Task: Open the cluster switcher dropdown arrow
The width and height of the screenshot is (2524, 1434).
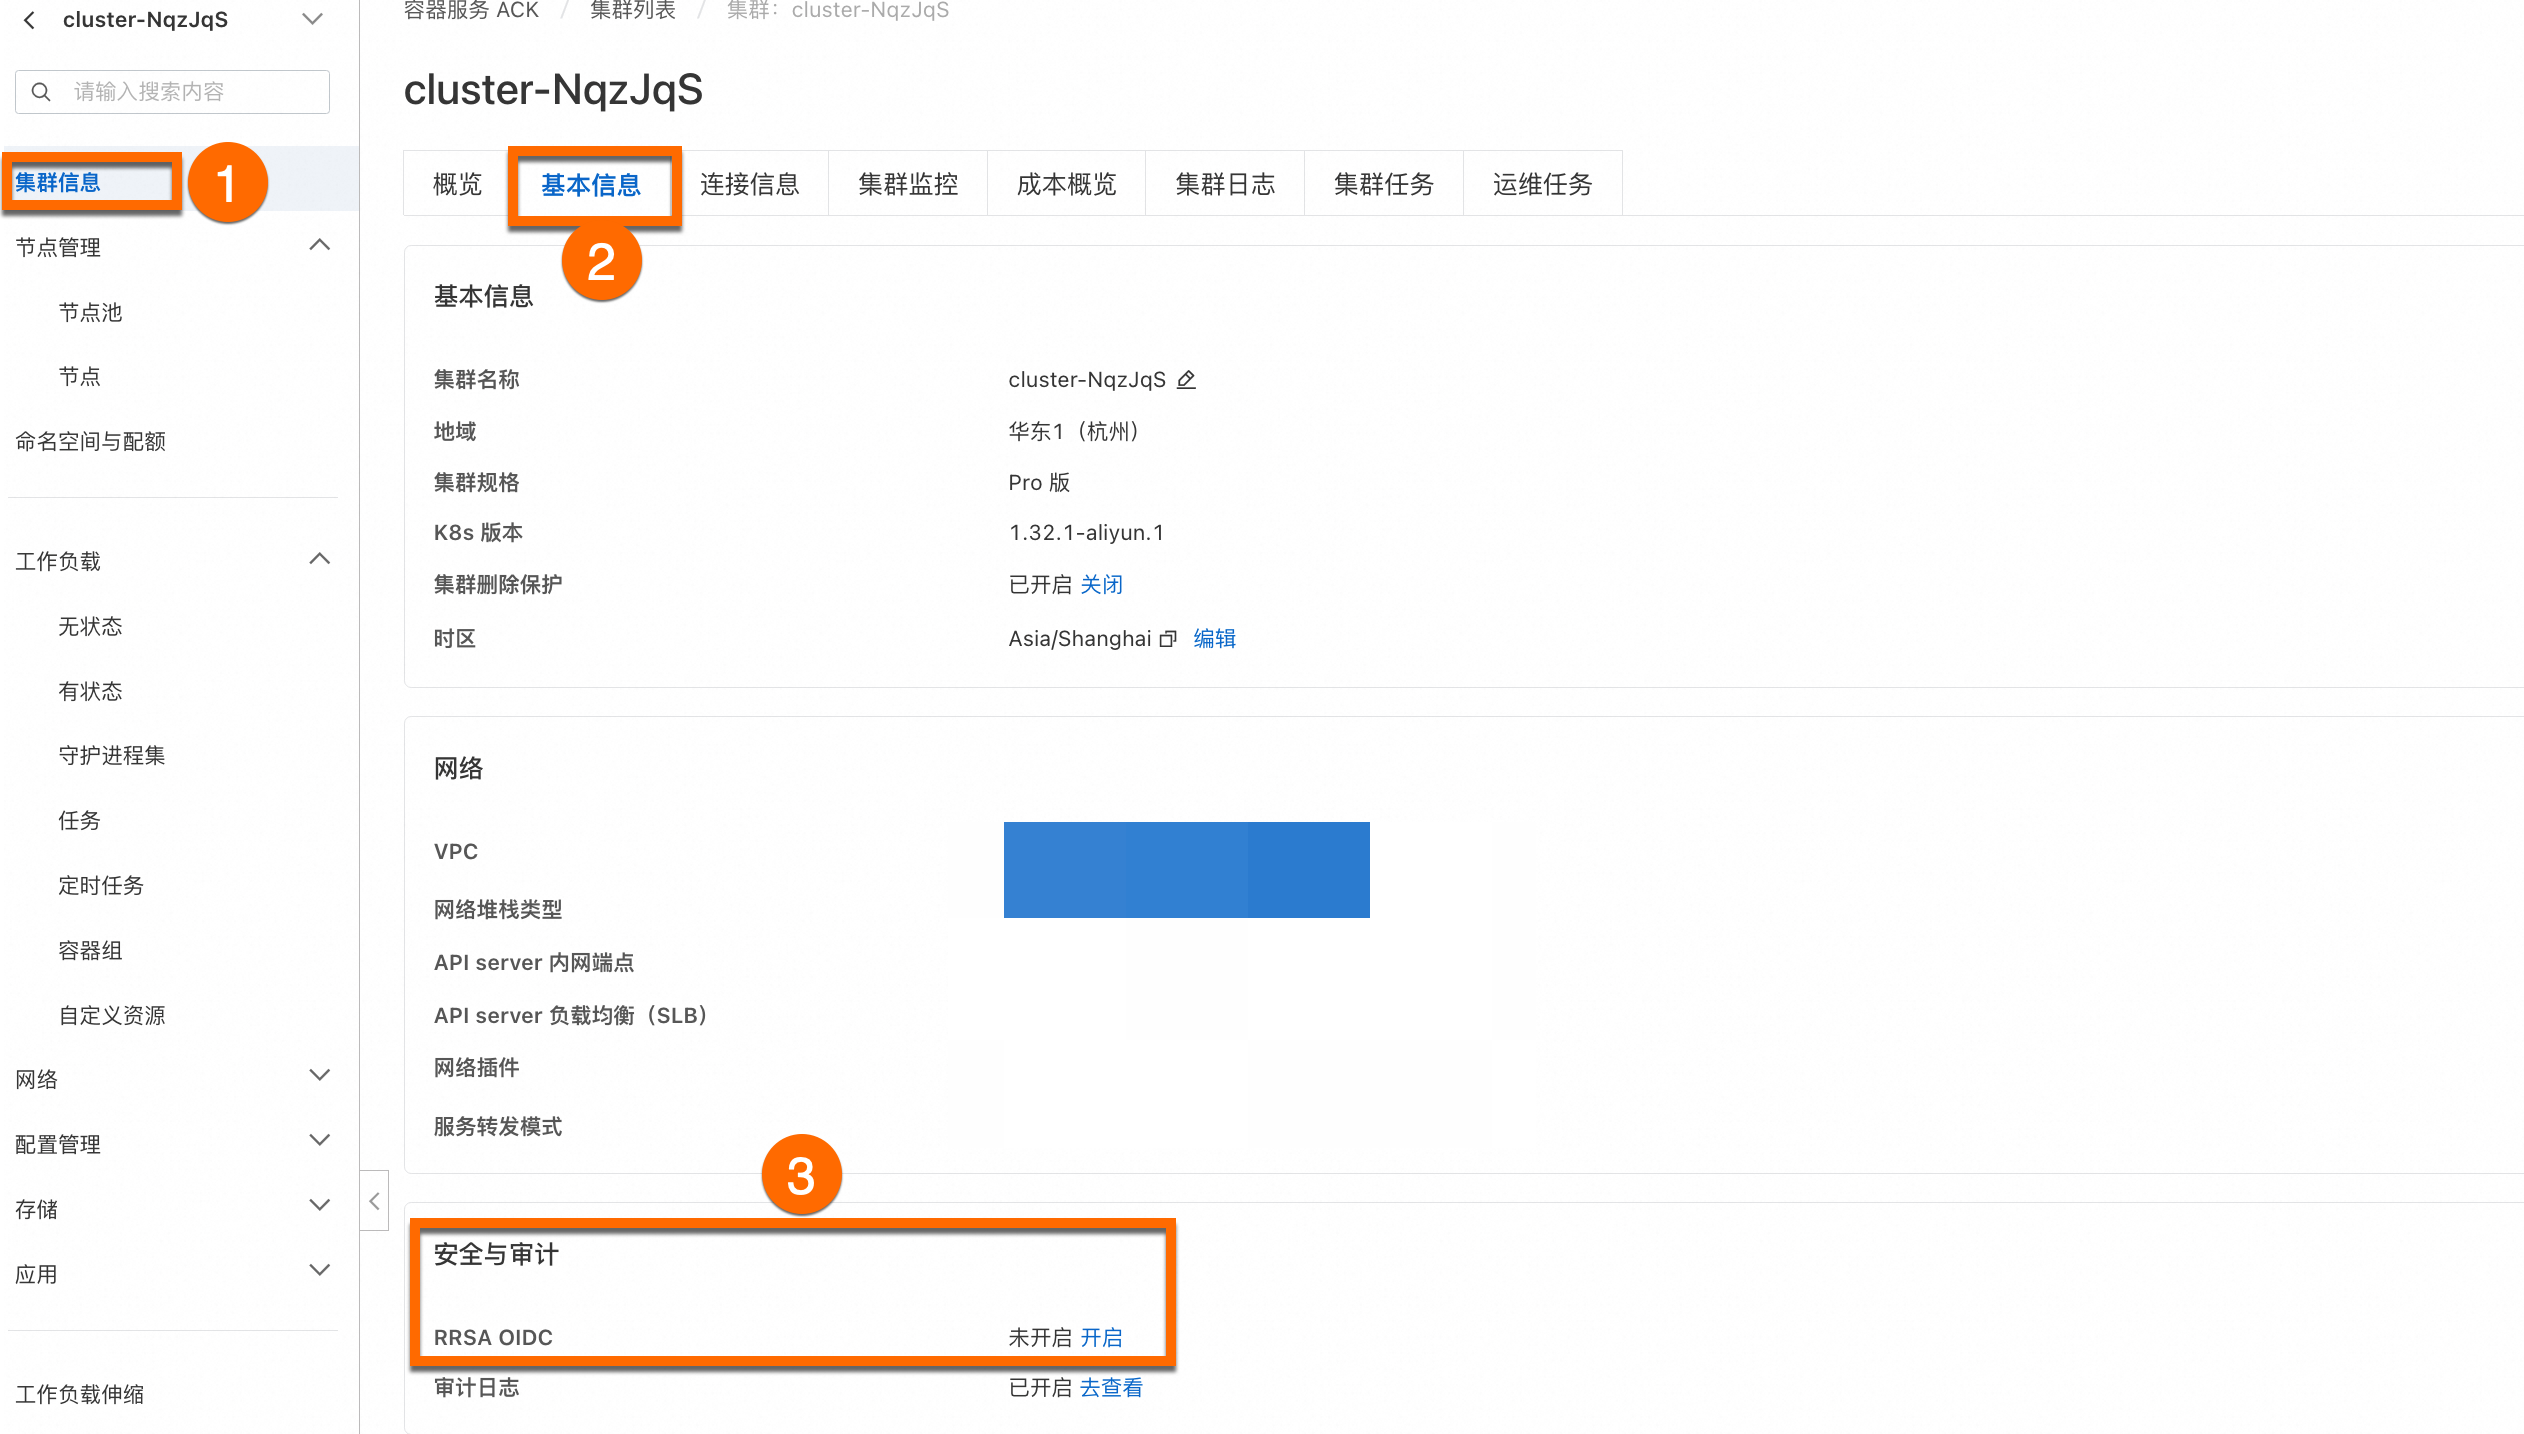Action: pyautogui.click(x=313, y=20)
